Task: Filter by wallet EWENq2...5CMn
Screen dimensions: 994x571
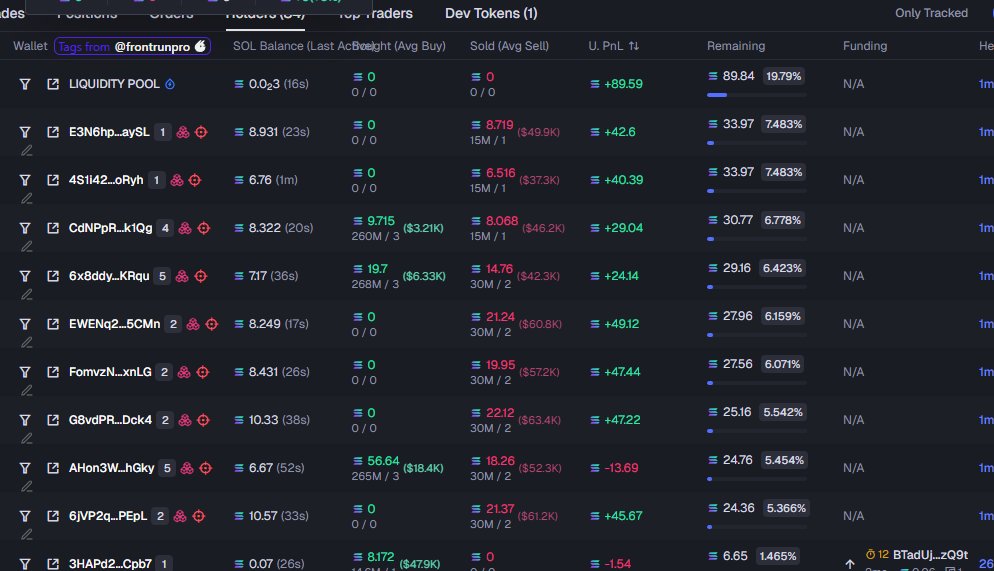Action: pyautogui.click(x=25, y=324)
